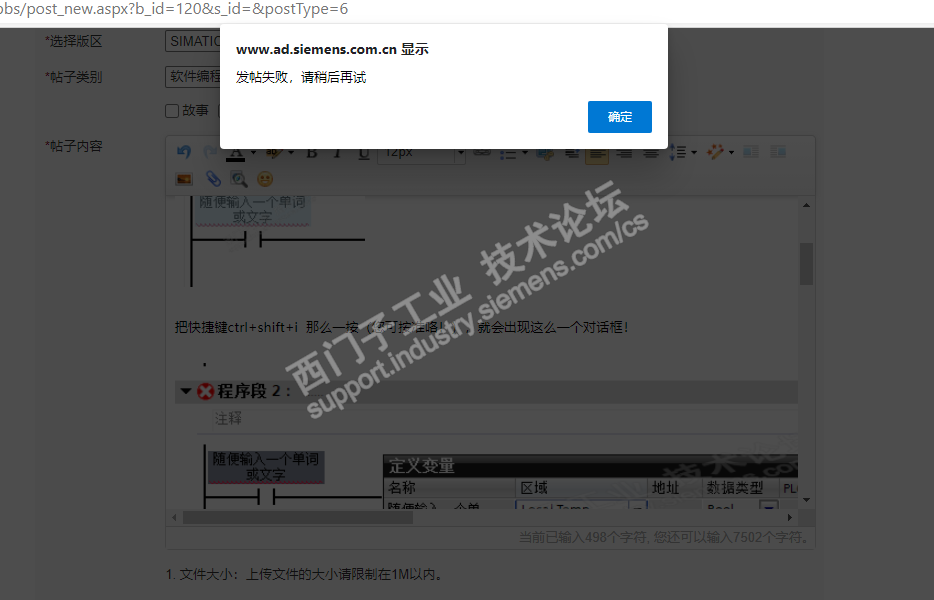This screenshot has height=600, width=934.
Task: Click the insert image icon
Action: [x=184, y=179]
